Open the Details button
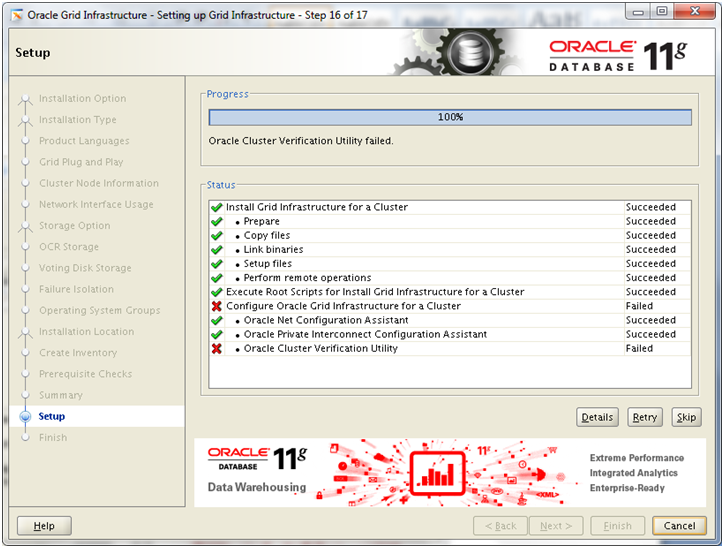Image resolution: width=724 pixels, height=548 pixels. (597, 417)
